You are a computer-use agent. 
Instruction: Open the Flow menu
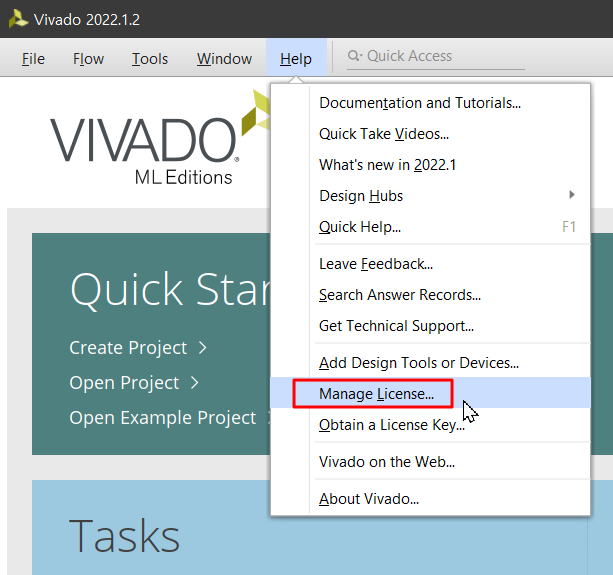click(88, 59)
